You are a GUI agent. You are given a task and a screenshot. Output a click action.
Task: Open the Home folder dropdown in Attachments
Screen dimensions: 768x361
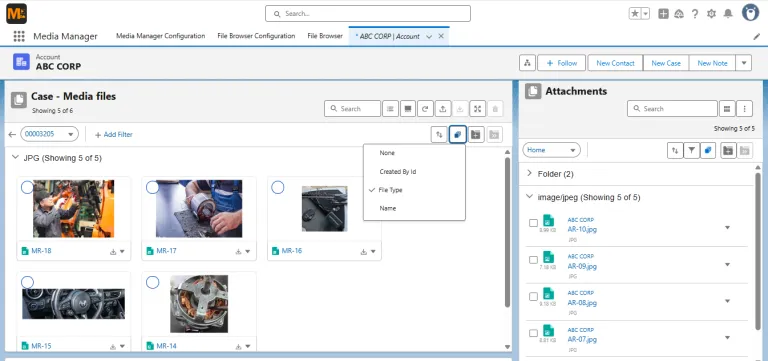[x=552, y=150]
